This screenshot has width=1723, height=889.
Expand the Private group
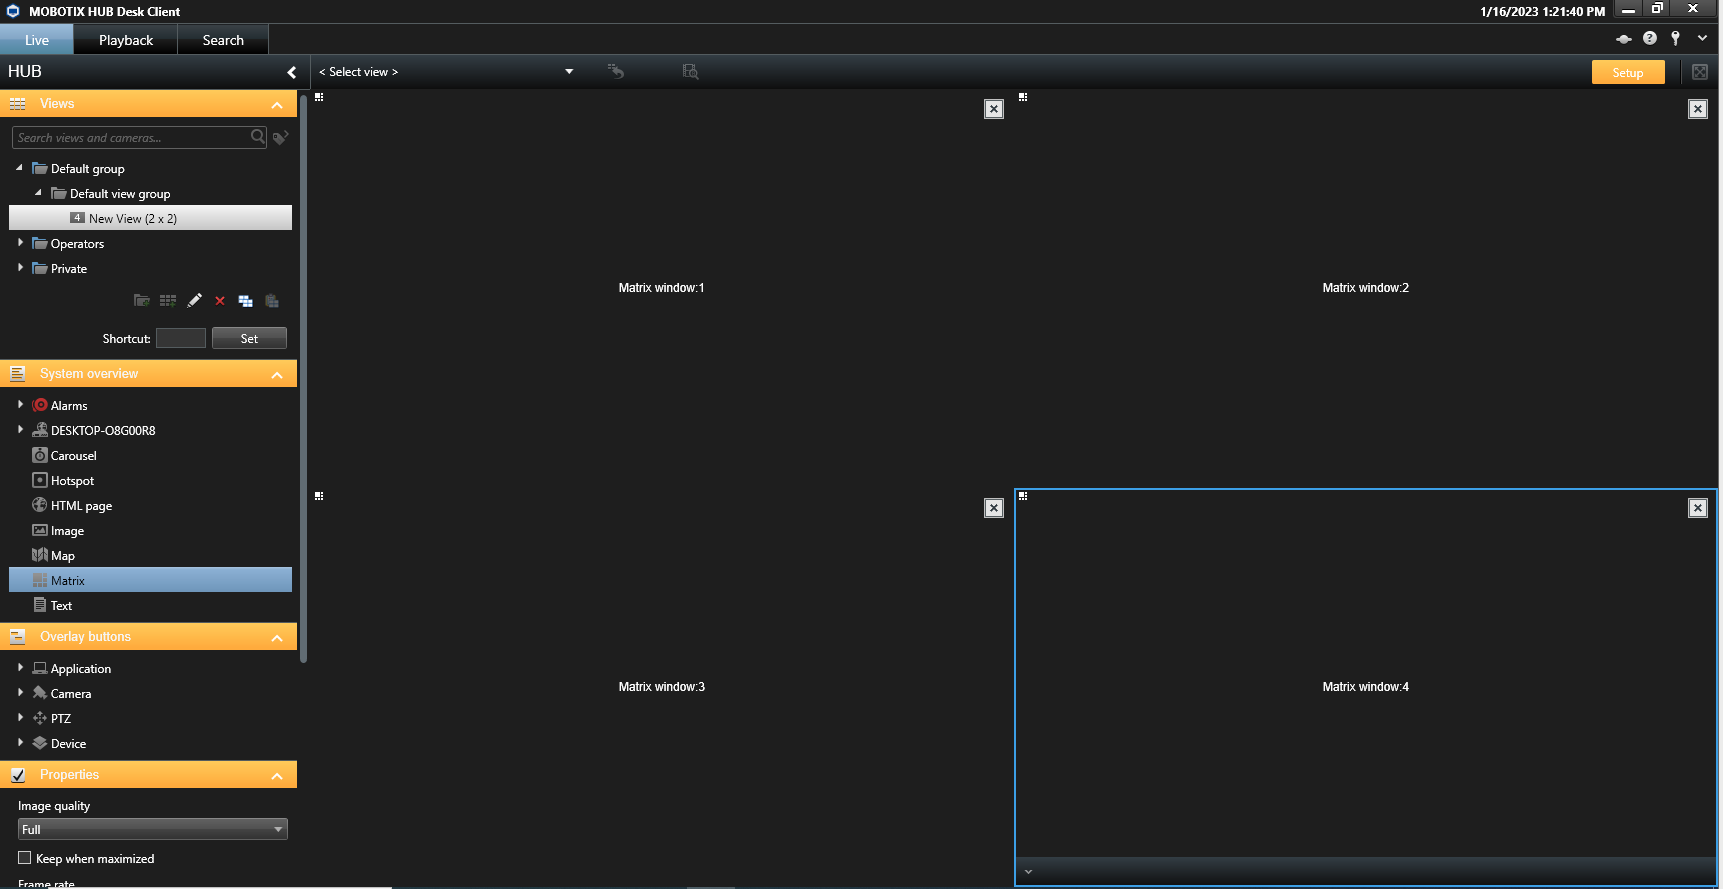(x=20, y=268)
